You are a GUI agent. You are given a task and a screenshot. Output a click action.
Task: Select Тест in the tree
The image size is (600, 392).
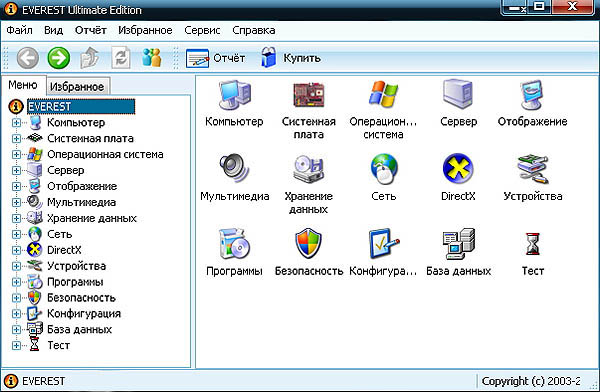59,346
